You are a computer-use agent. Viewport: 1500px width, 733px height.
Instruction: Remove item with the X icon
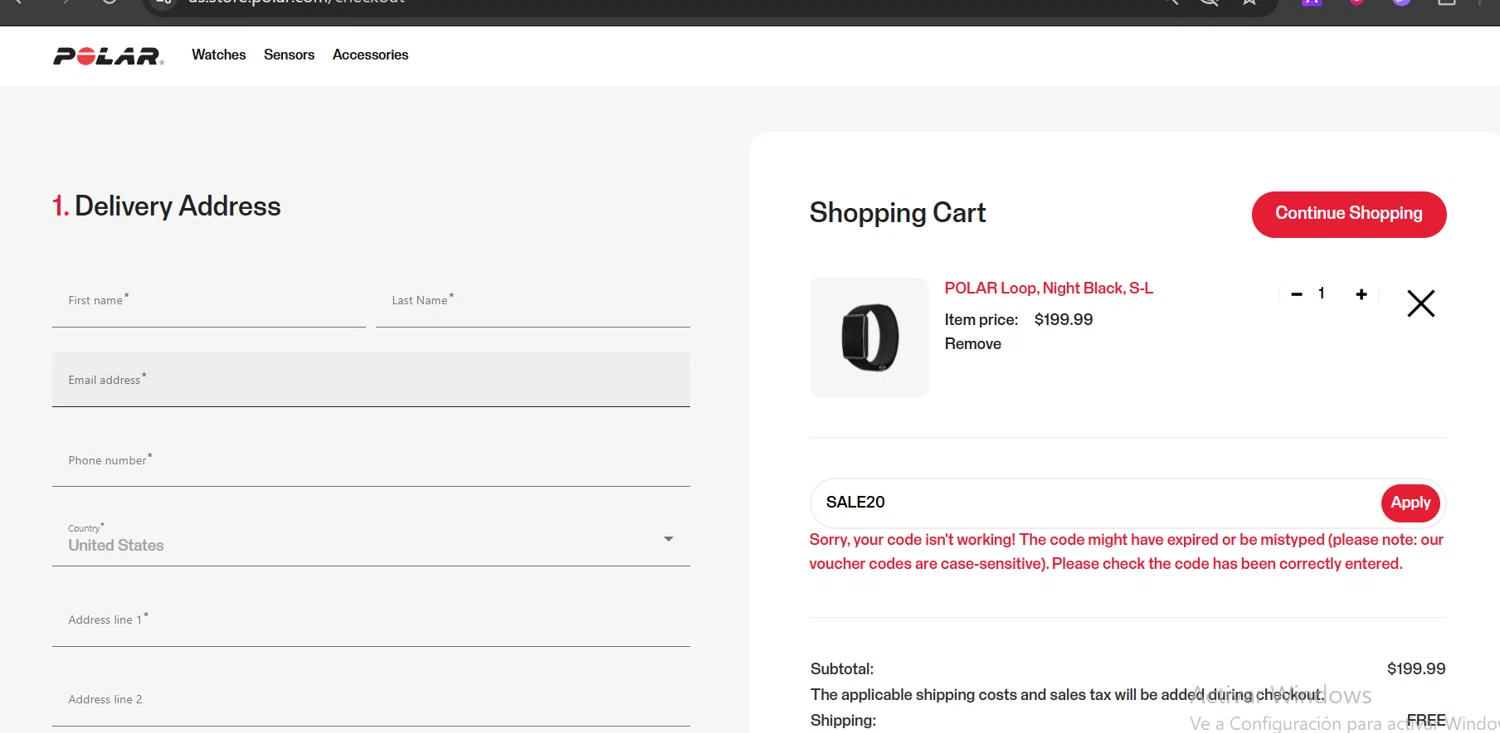tap(1421, 304)
